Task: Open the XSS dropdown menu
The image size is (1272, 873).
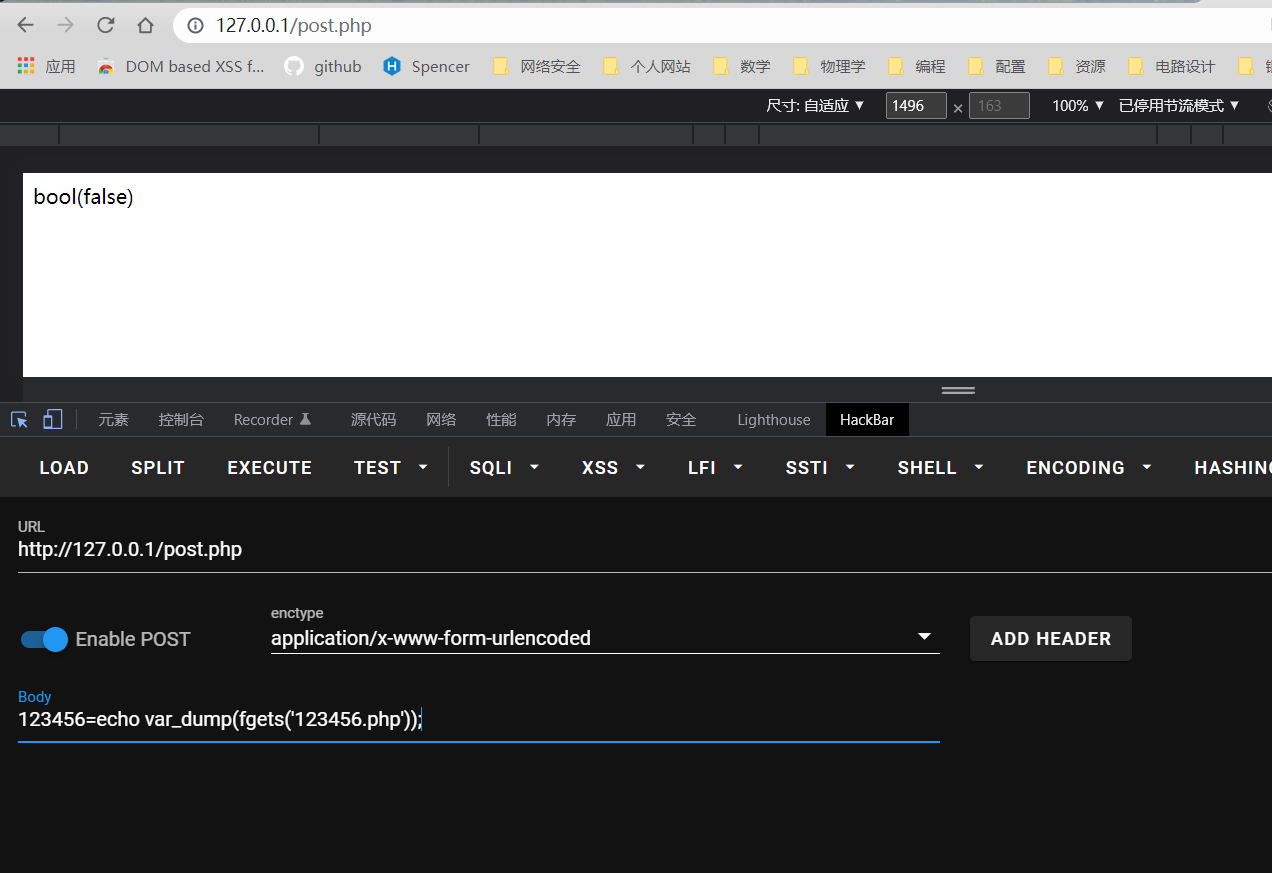Action: [613, 467]
